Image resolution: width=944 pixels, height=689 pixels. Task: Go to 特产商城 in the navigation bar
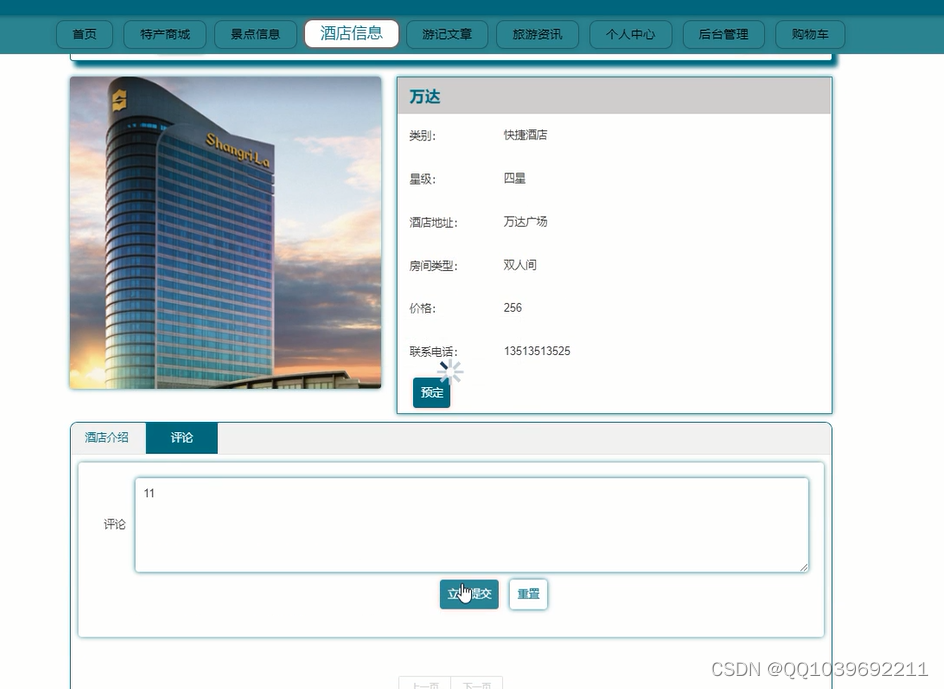tap(165, 34)
